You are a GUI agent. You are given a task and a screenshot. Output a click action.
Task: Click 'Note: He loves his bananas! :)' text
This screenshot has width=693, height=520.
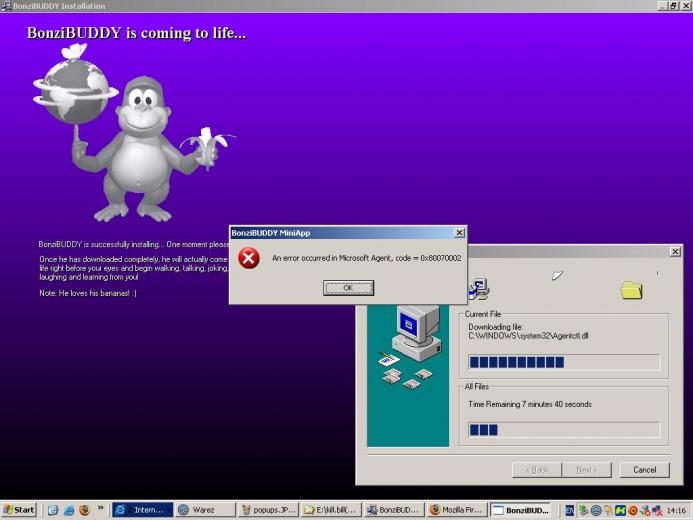[x=88, y=293]
